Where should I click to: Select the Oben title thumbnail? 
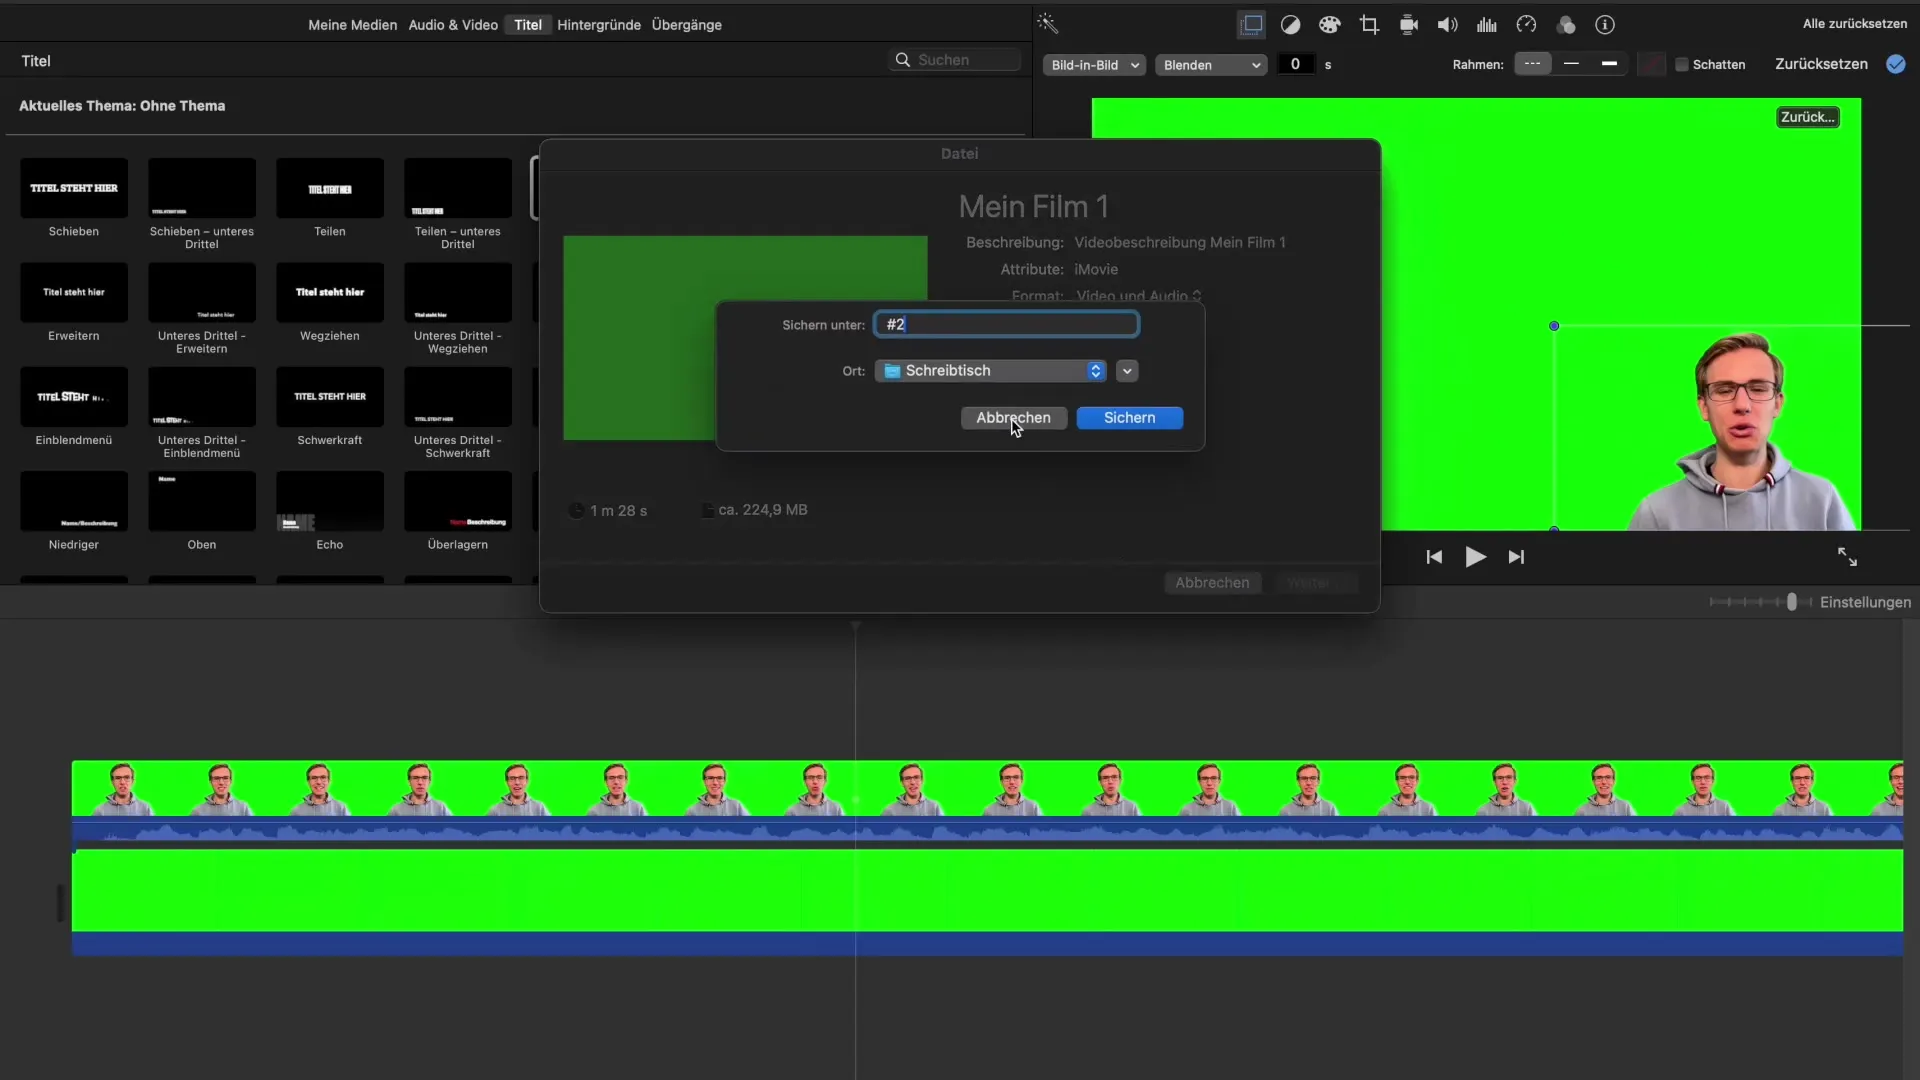[202, 501]
